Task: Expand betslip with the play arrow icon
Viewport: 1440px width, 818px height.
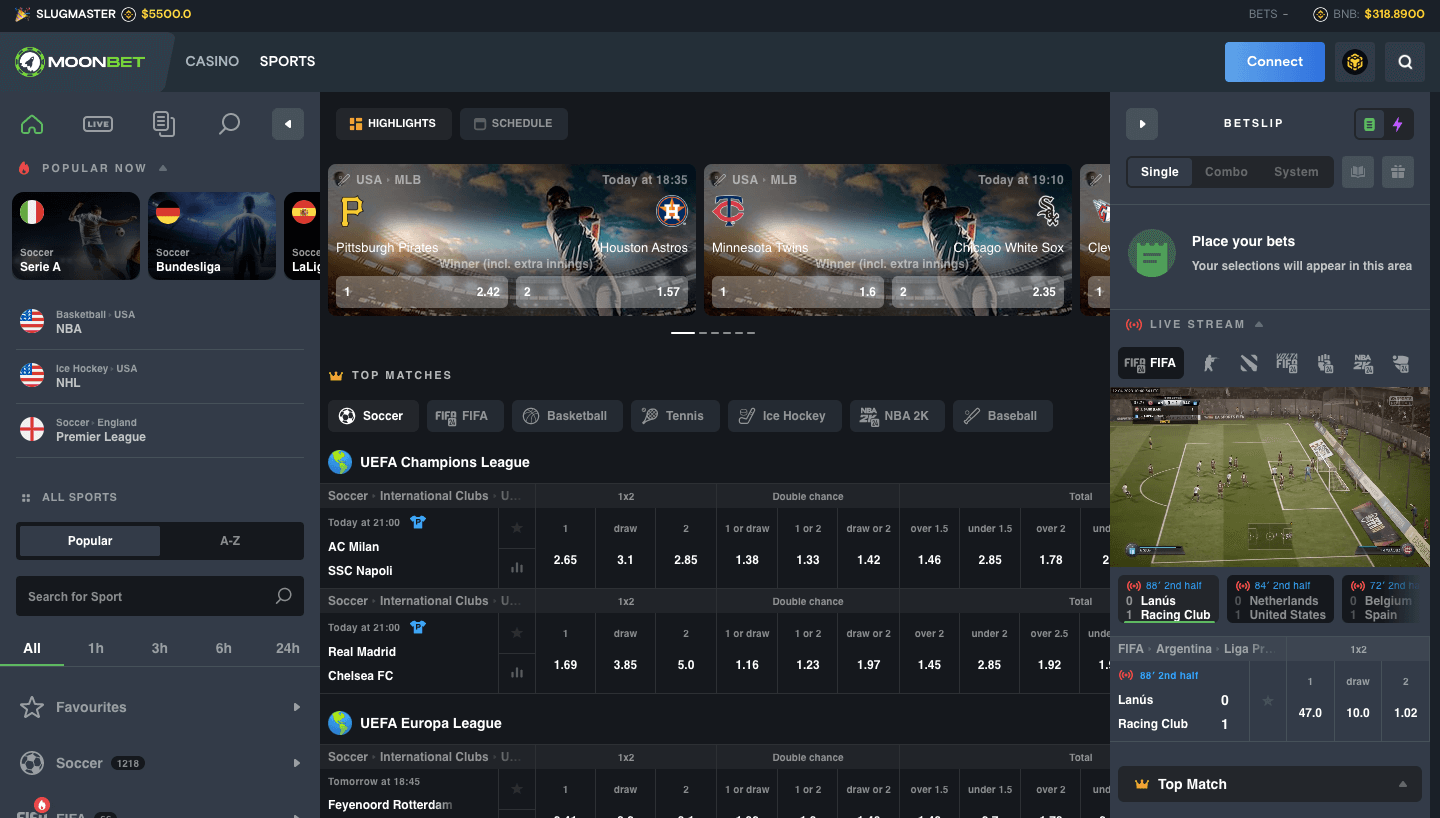Action: [x=1142, y=124]
